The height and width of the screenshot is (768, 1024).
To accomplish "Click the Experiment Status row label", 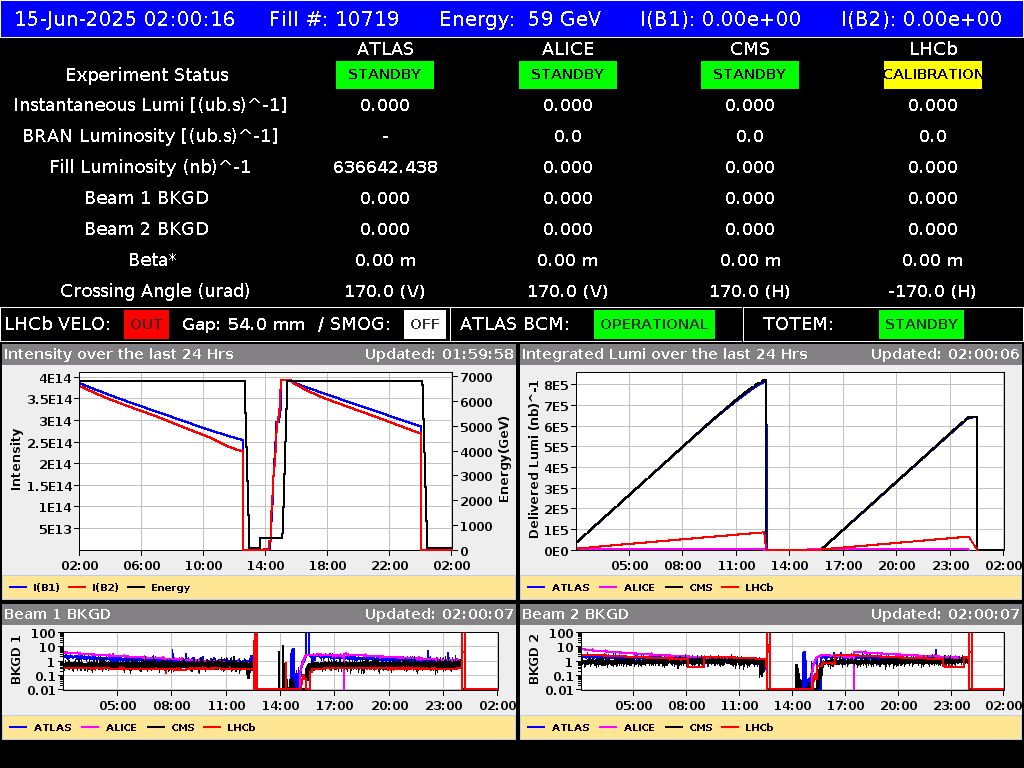I will click(147, 75).
